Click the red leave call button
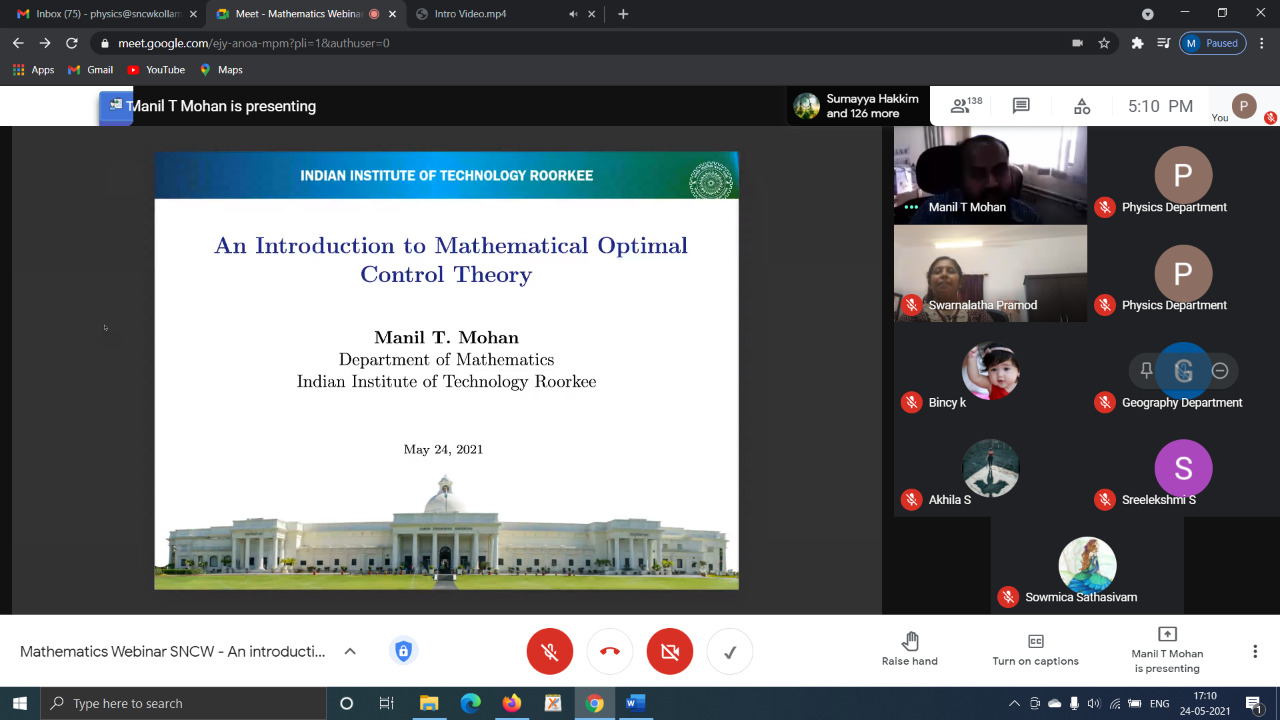This screenshot has height=720, width=1280. (610, 652)
